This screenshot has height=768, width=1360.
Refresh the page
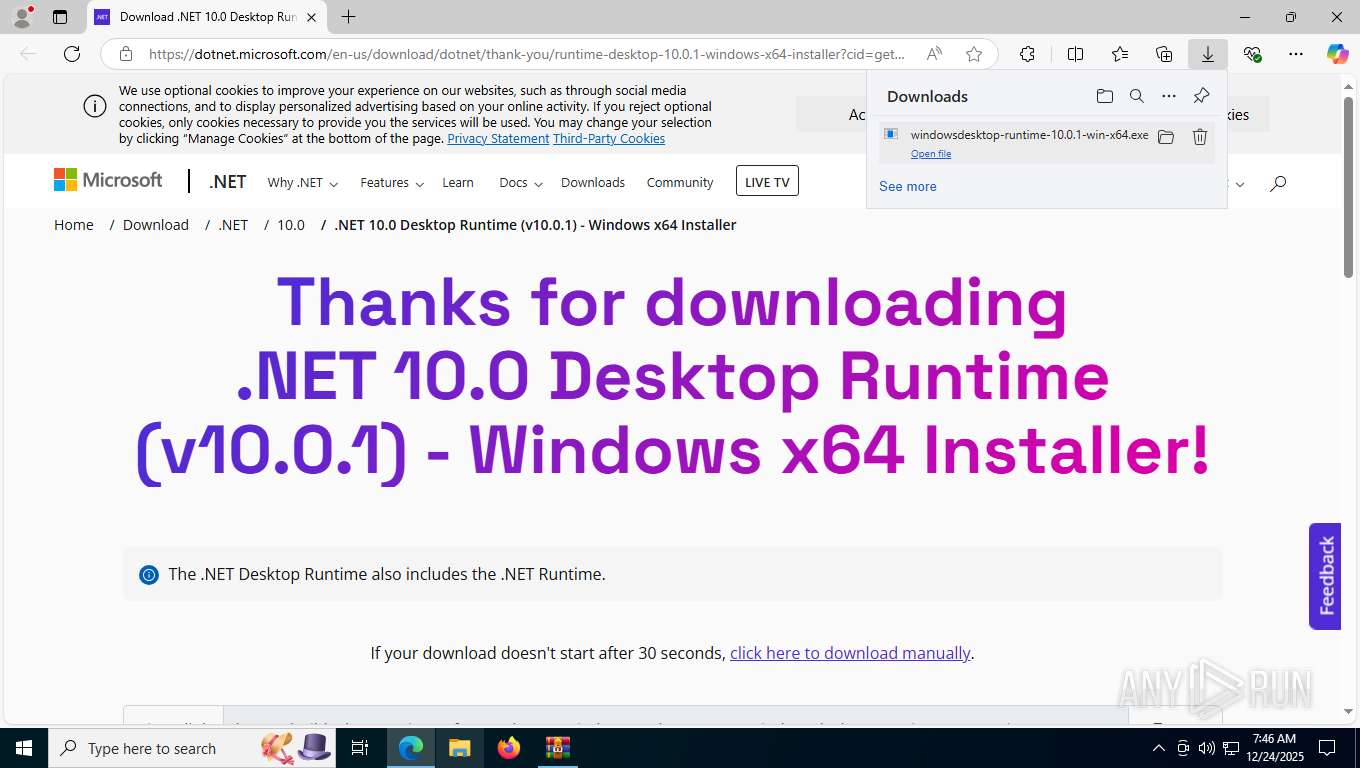pos(72,54)
